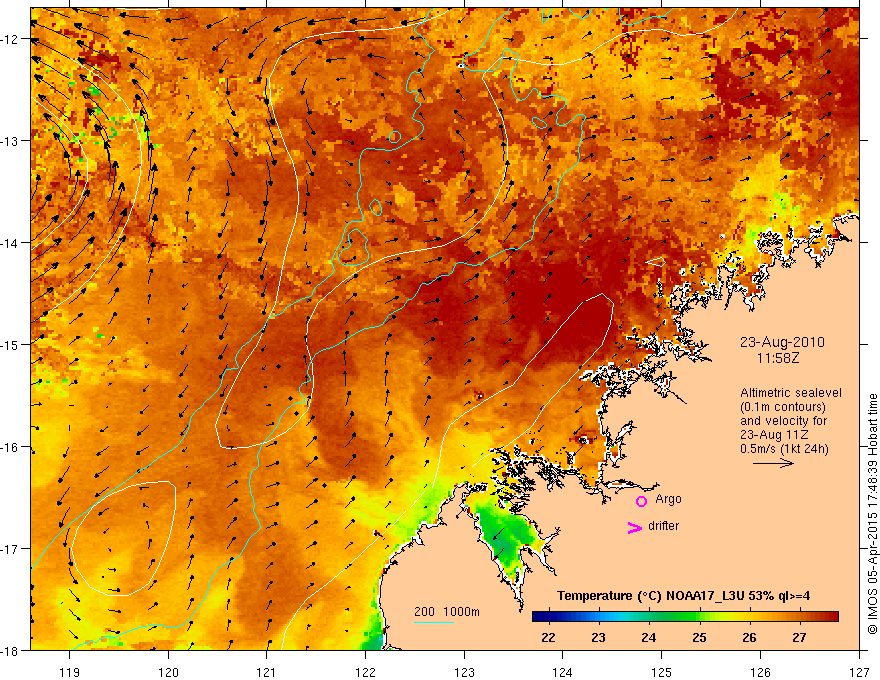Image resolution: width=880 pixels, height=680 pixels.
Task: Click the '0.5m/s (1kt 24h)' scale label
Action: (785, 449)
